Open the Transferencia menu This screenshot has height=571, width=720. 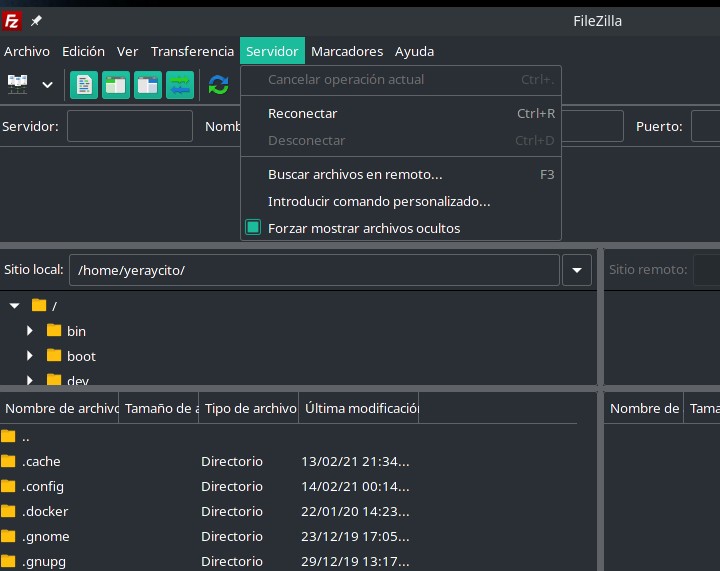click(192, 51)
